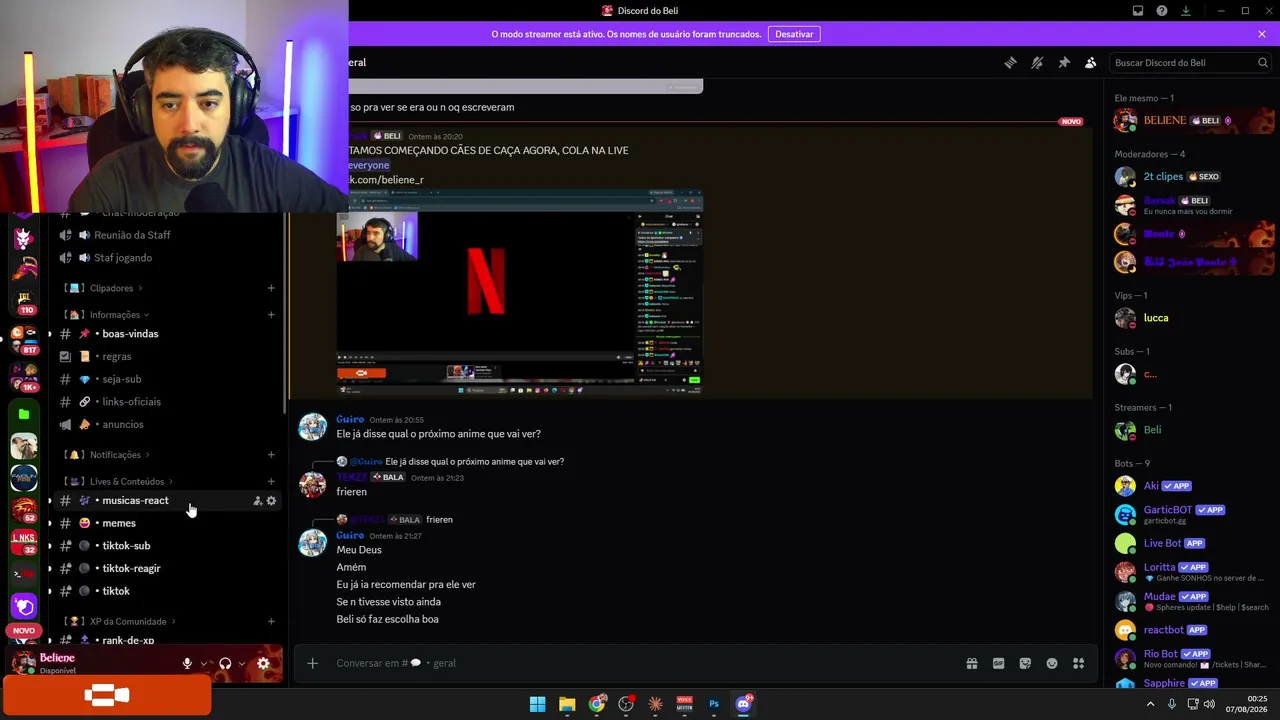Open Loritta bot profile in member list
1280x720 pixels.
1193,572
